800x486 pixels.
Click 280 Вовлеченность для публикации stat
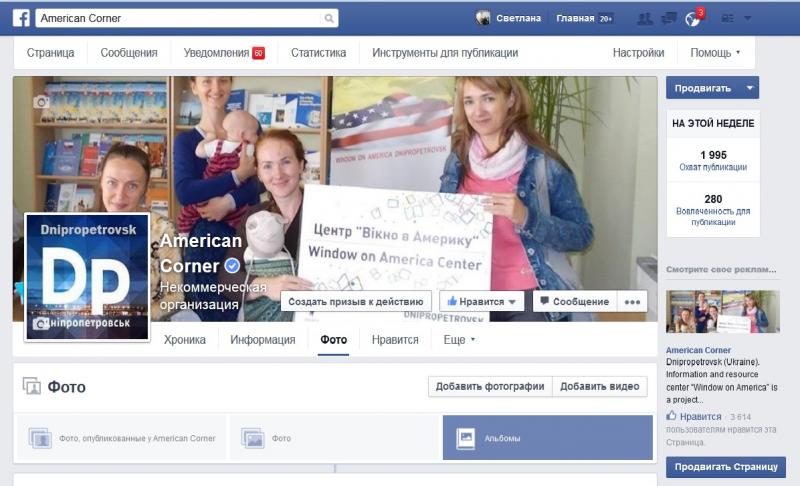click(x=713, y=210)
